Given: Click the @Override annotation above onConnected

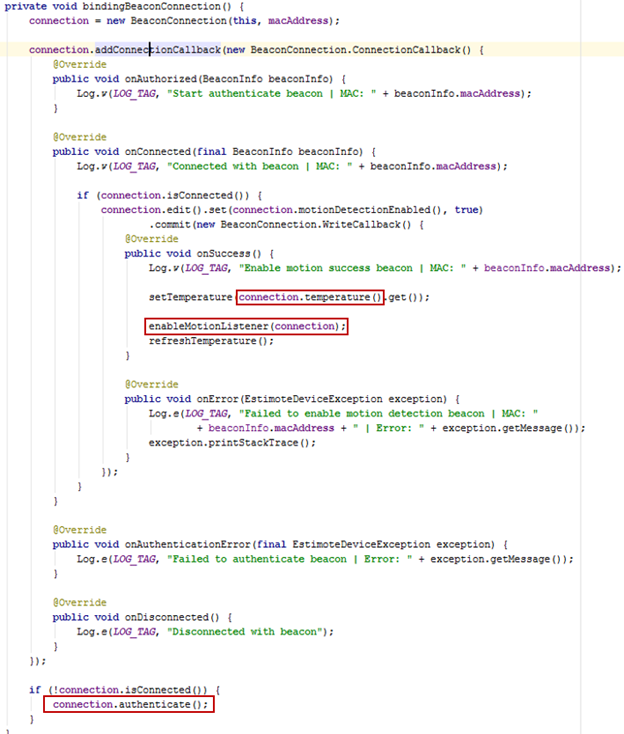Looking at the screenshot, I should click(x=80, y=137).
